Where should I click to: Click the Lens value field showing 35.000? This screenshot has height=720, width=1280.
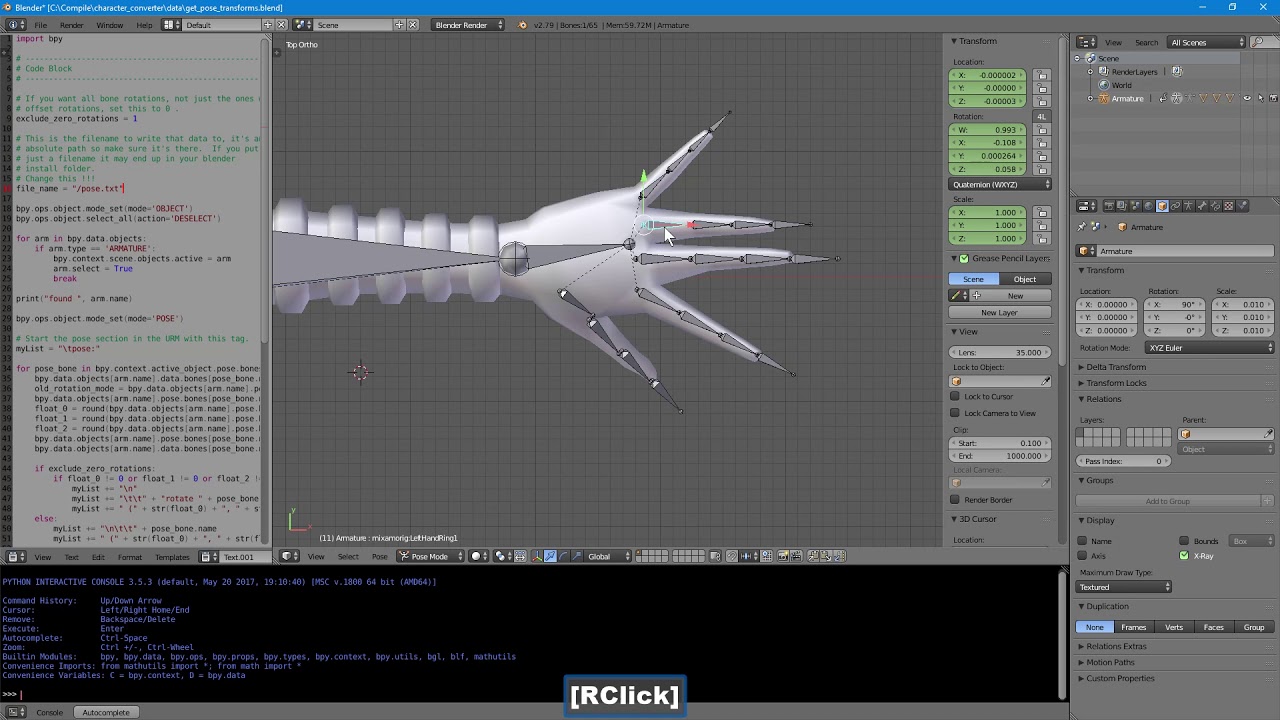click(1000, 352)
